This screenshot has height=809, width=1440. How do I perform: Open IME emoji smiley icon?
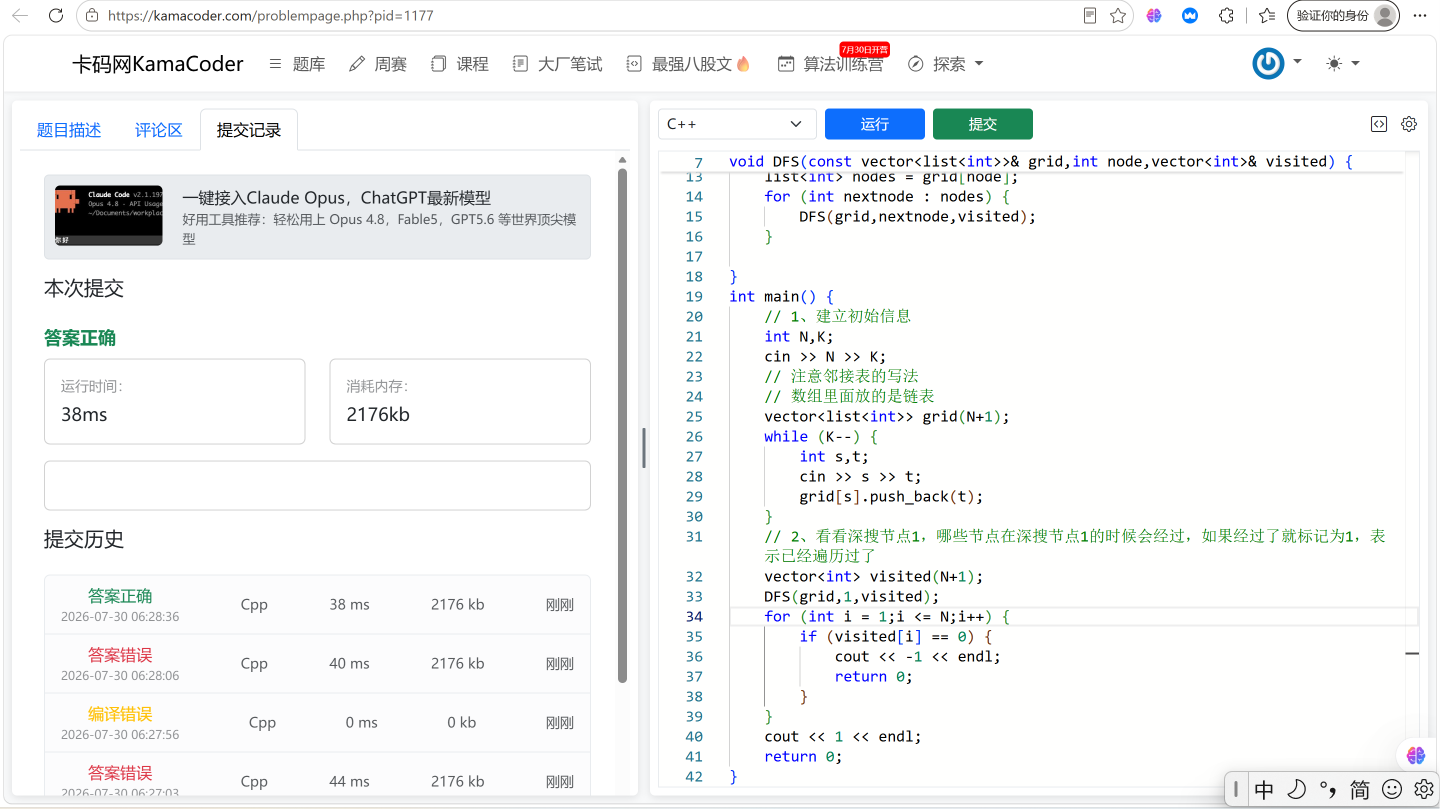pos(1392,790)
